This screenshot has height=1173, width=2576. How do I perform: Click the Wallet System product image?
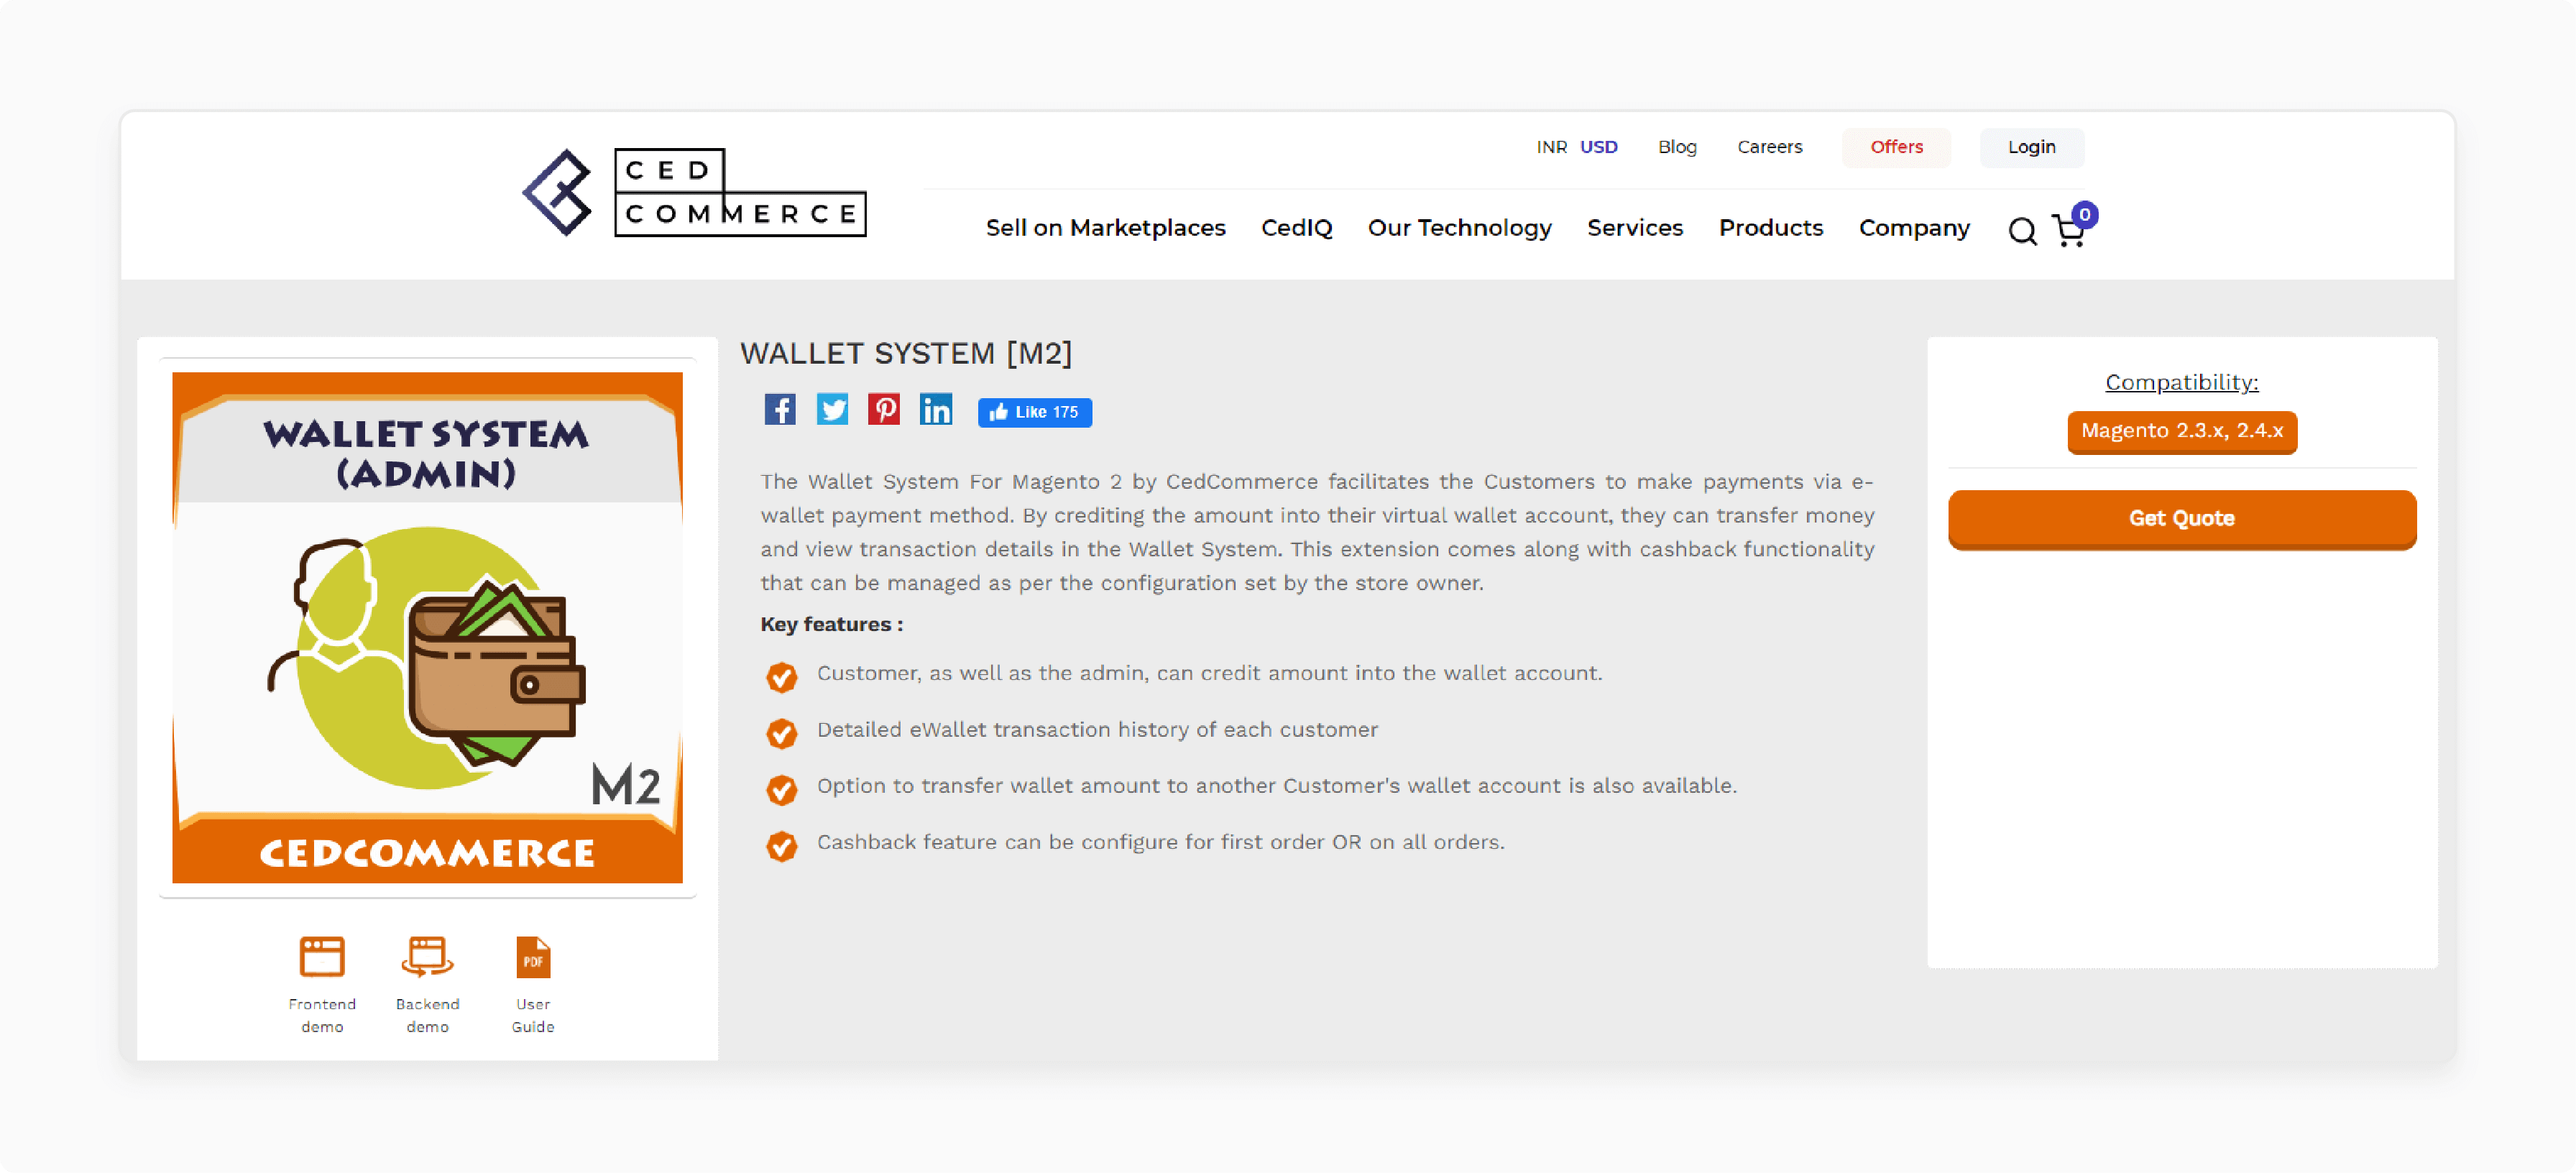coord(427,627)
